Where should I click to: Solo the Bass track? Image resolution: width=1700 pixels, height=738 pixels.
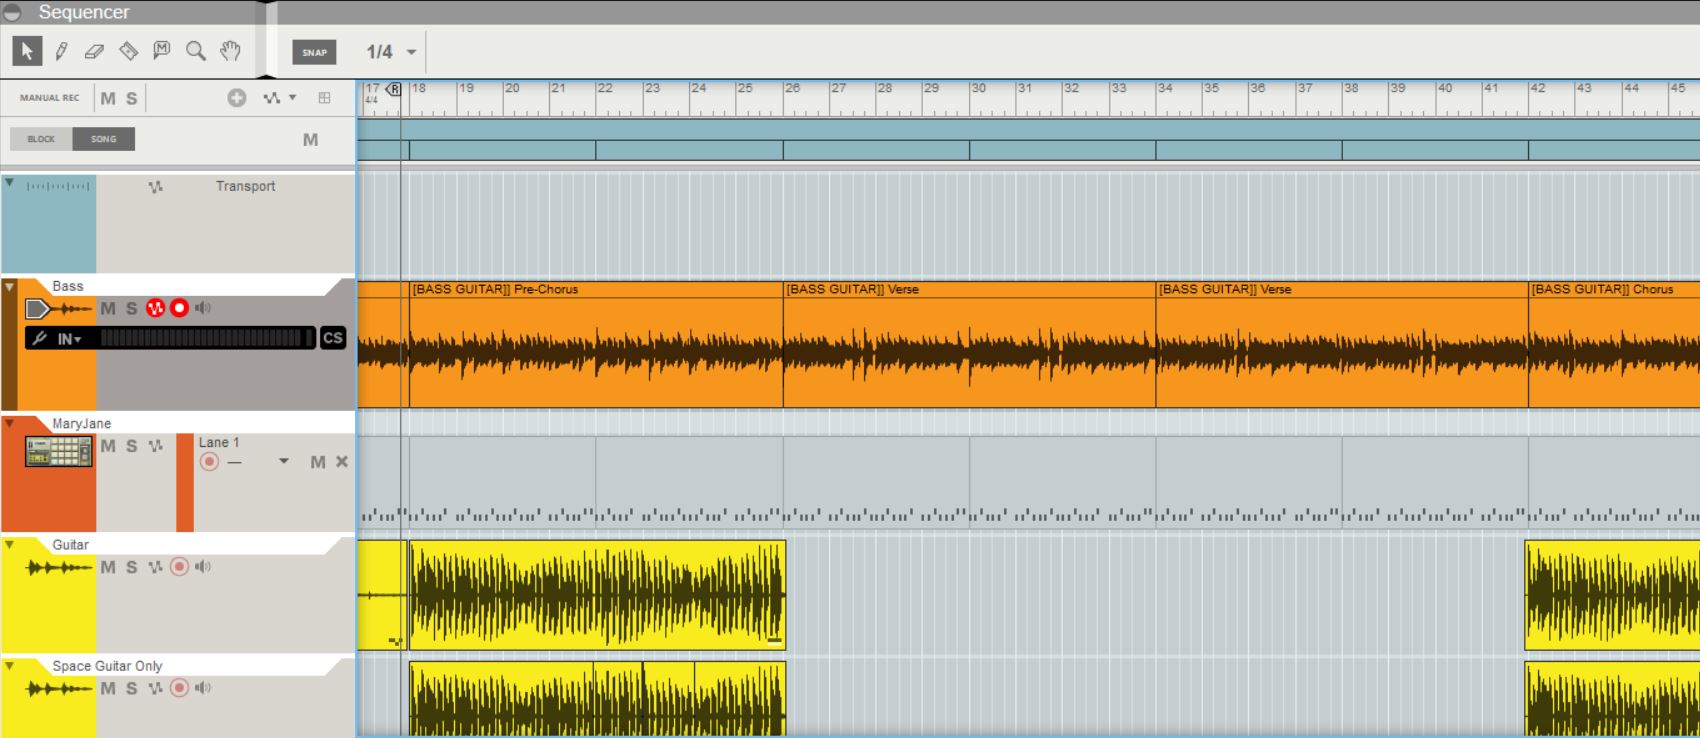click(132, 308)
